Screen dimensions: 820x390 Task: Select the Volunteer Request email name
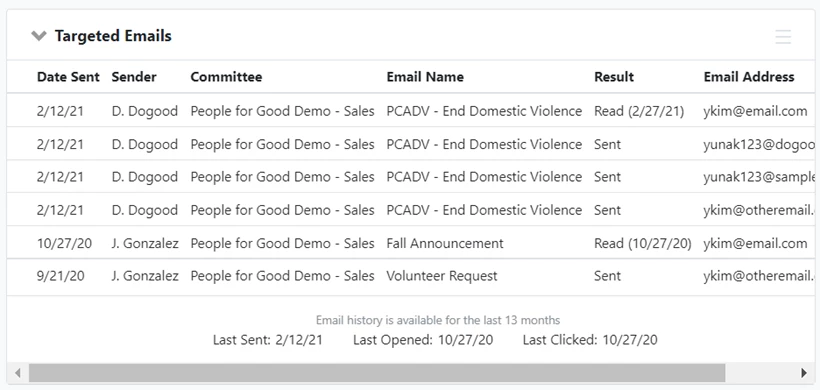click(x=442, y=276)
